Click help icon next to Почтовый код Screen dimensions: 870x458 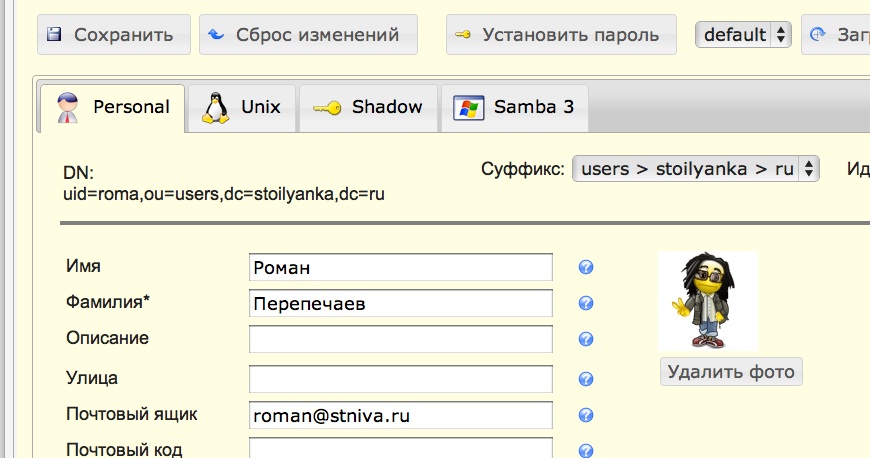pos(587,451)
